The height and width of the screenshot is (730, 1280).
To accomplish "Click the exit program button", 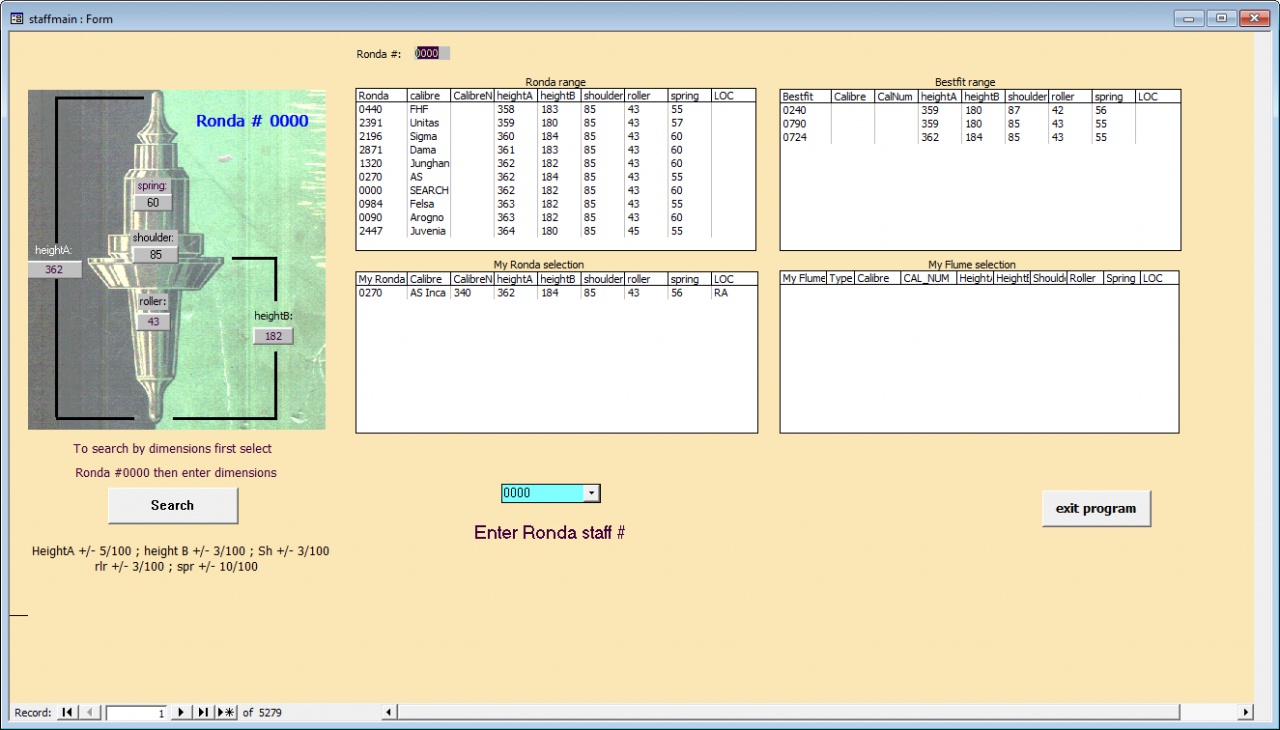I will click(1096, 508).
